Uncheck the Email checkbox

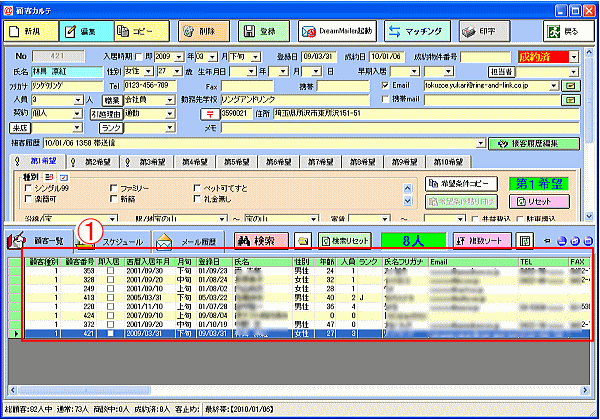385,85
